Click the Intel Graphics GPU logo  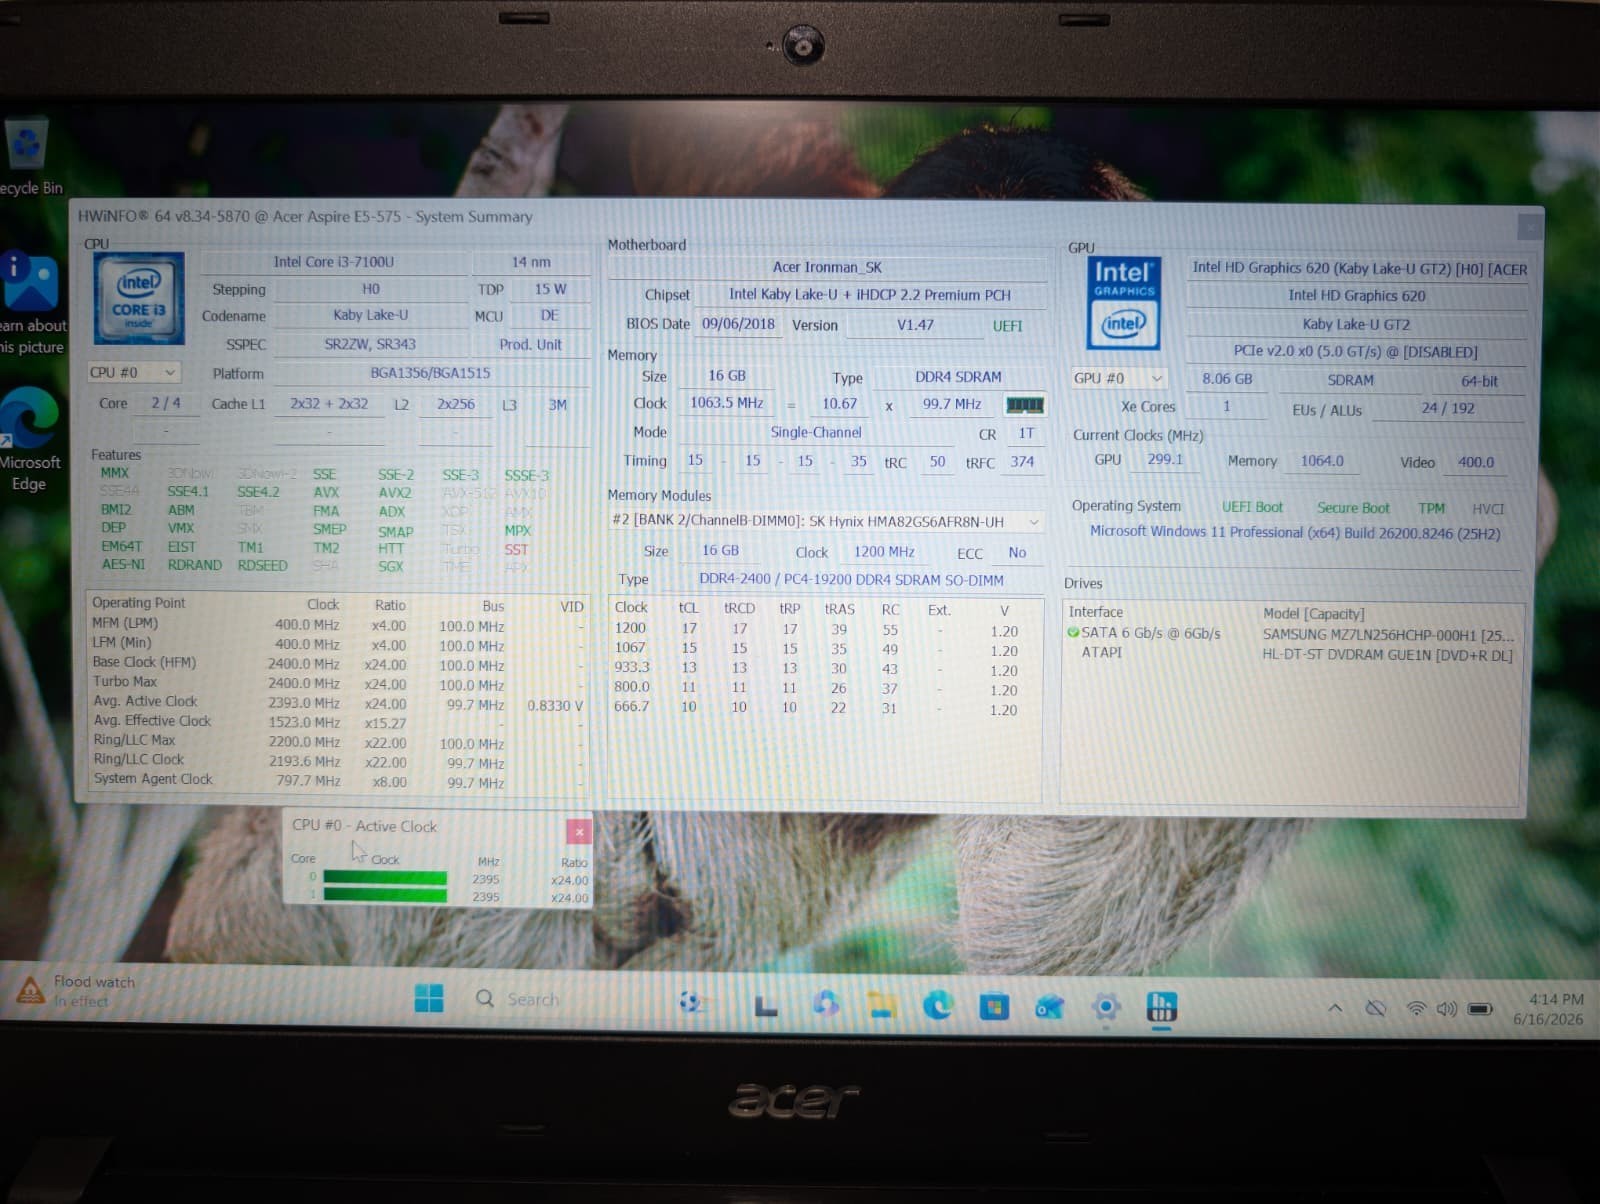pyautogui.click(x=1124, y=302)
